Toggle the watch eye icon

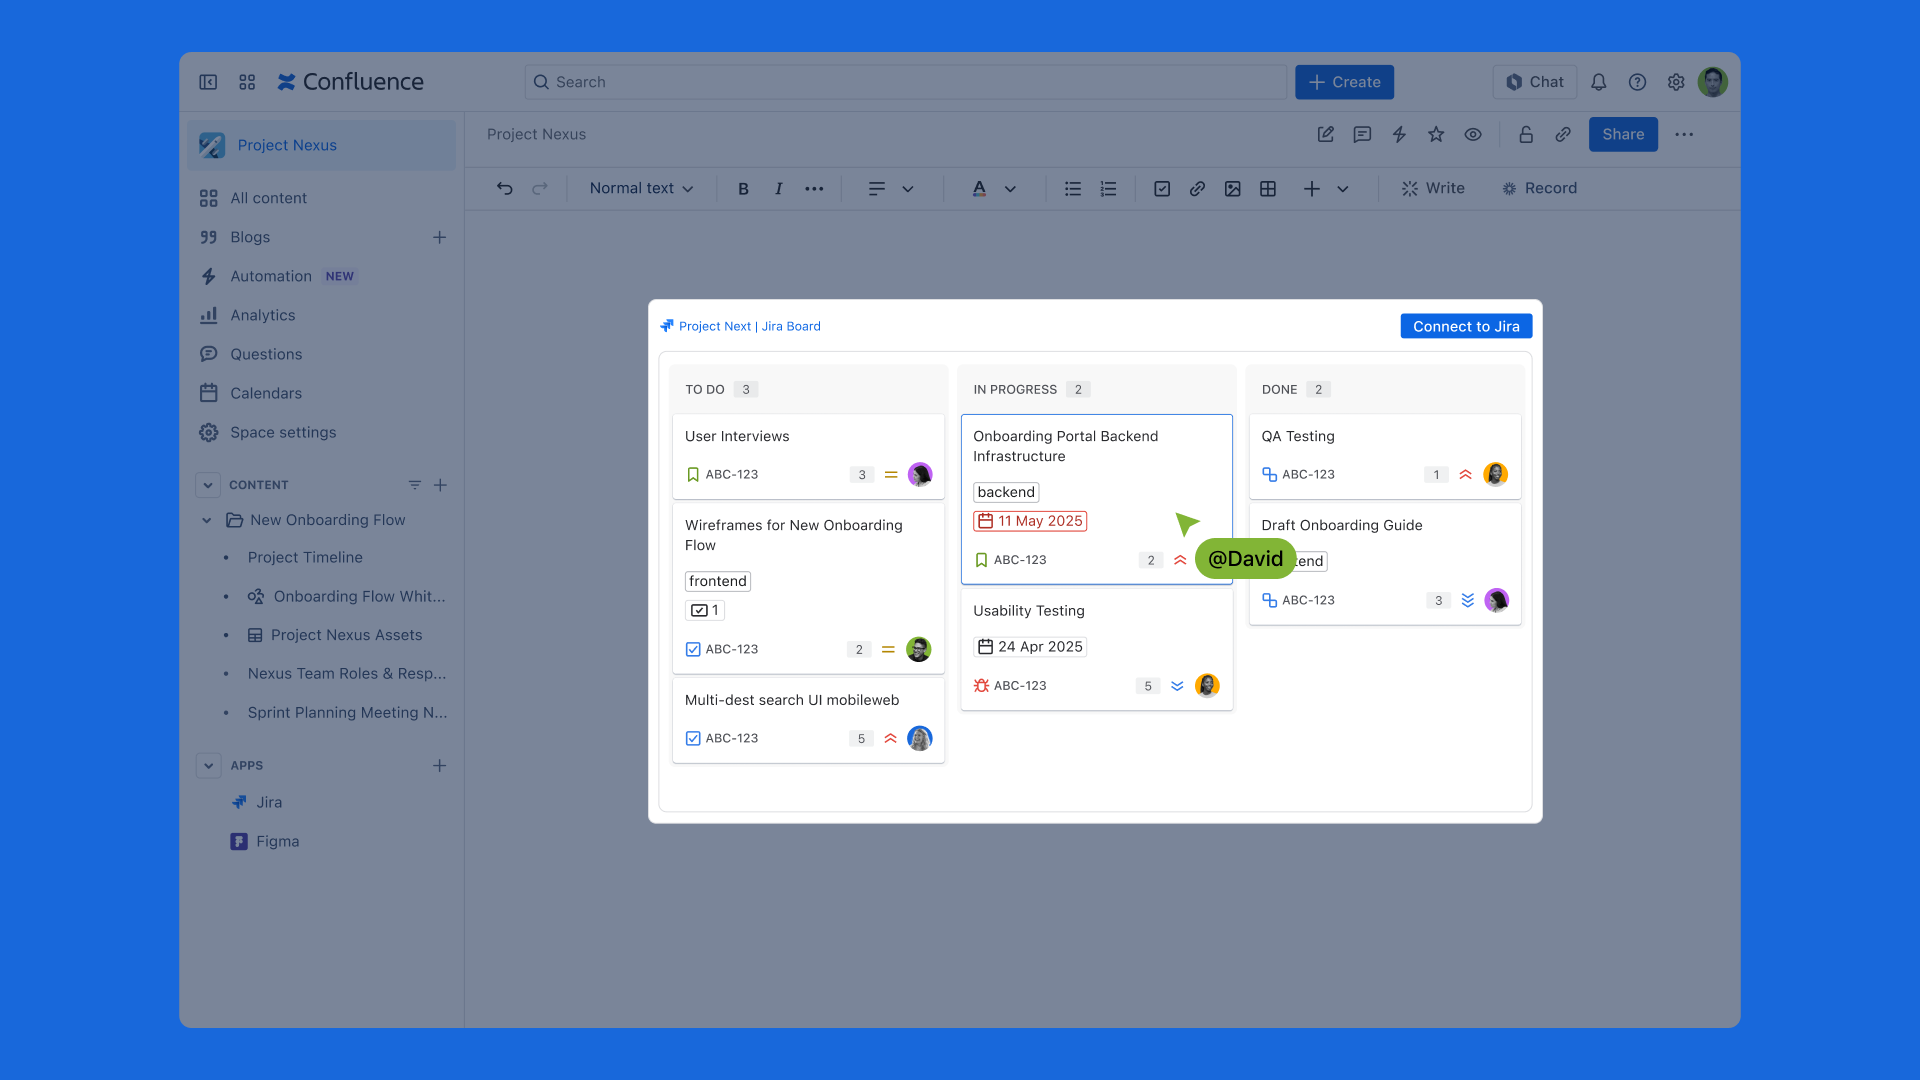coord(1473,134)
